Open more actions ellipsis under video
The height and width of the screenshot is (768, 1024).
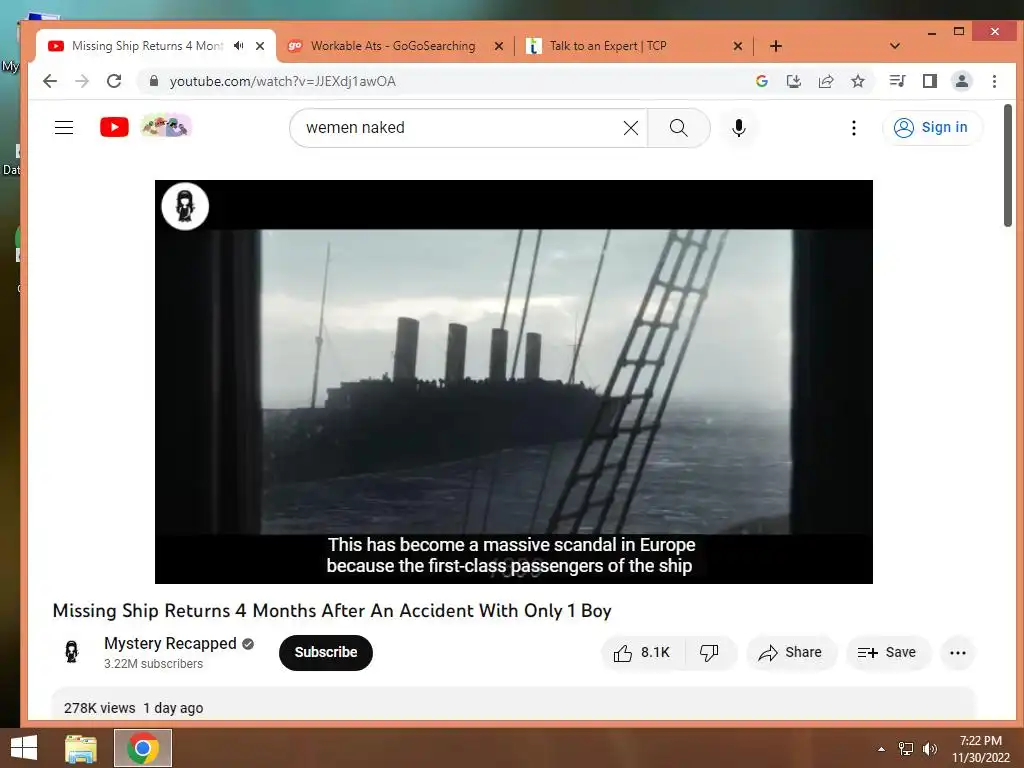point(957,652)
